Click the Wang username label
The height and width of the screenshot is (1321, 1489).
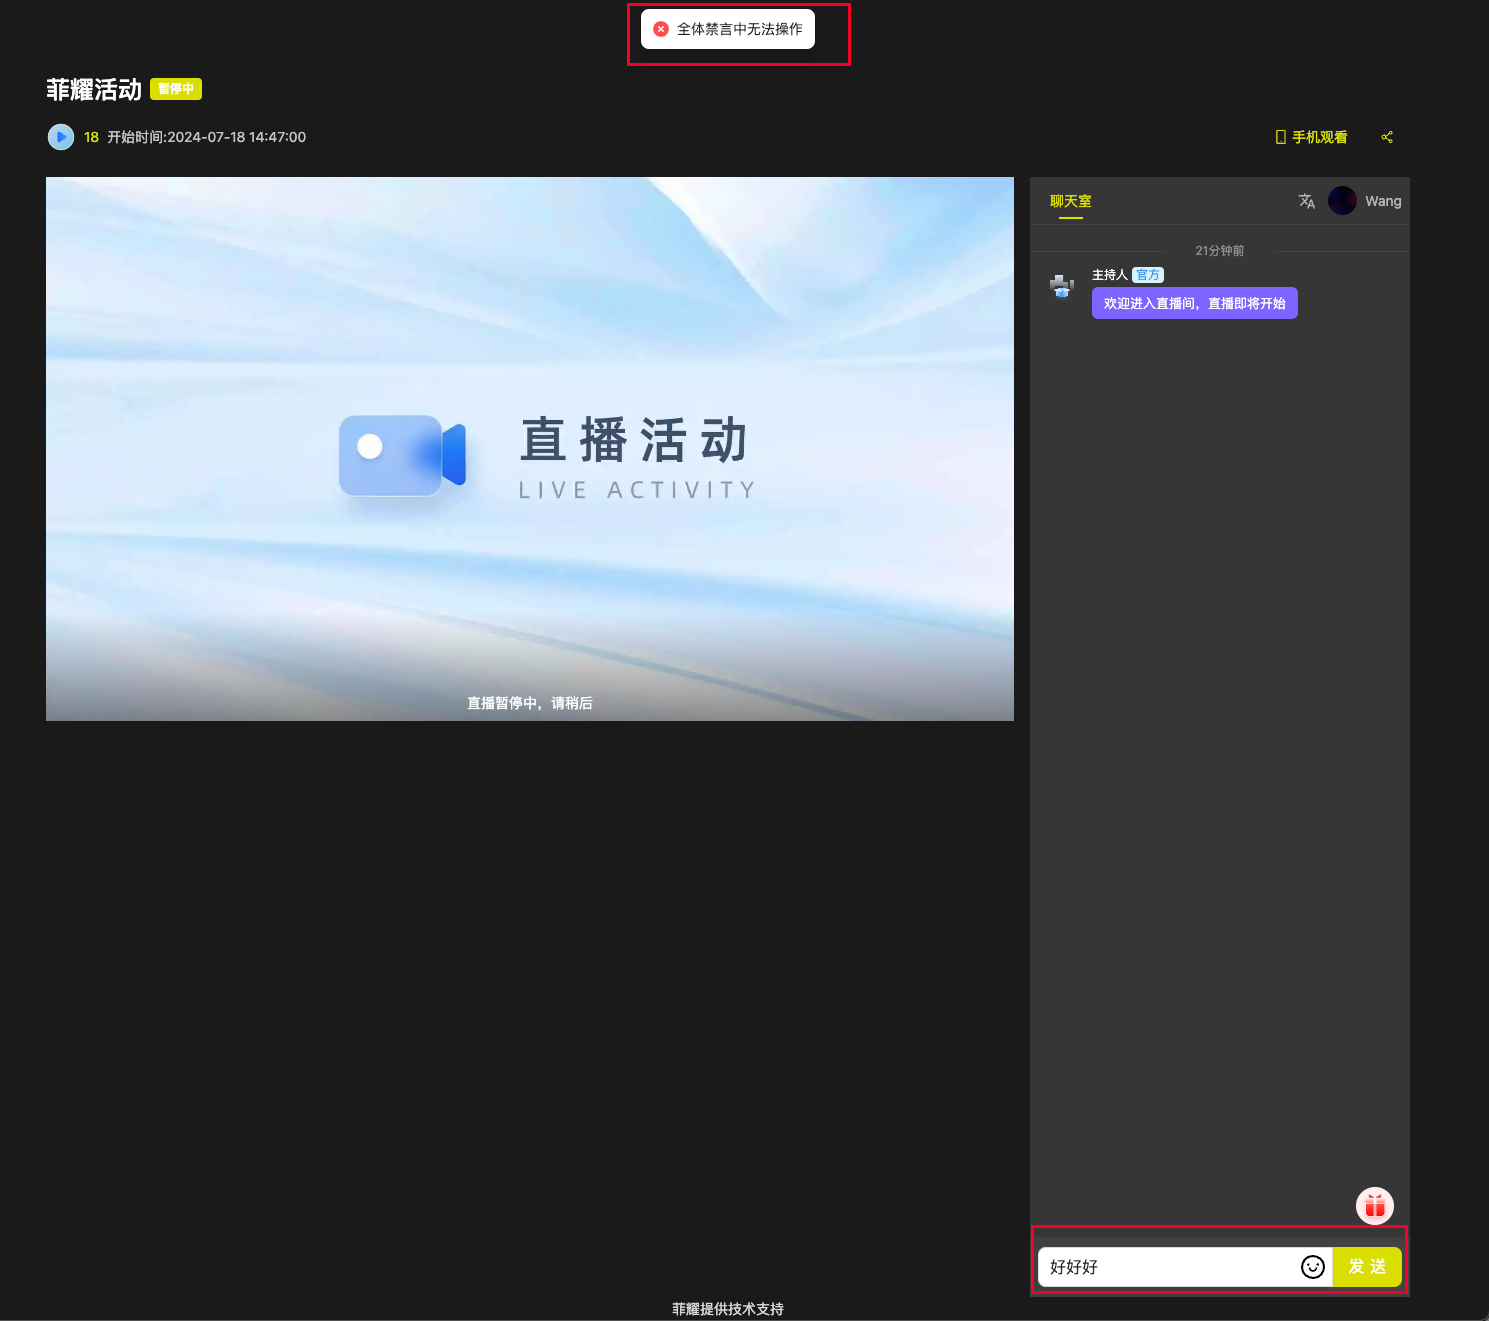tap(1383, 201)
